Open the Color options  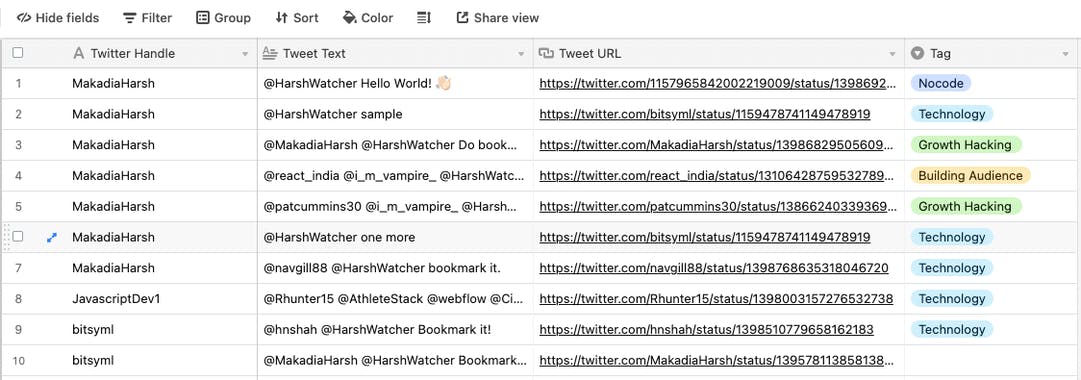coord(367,18)
